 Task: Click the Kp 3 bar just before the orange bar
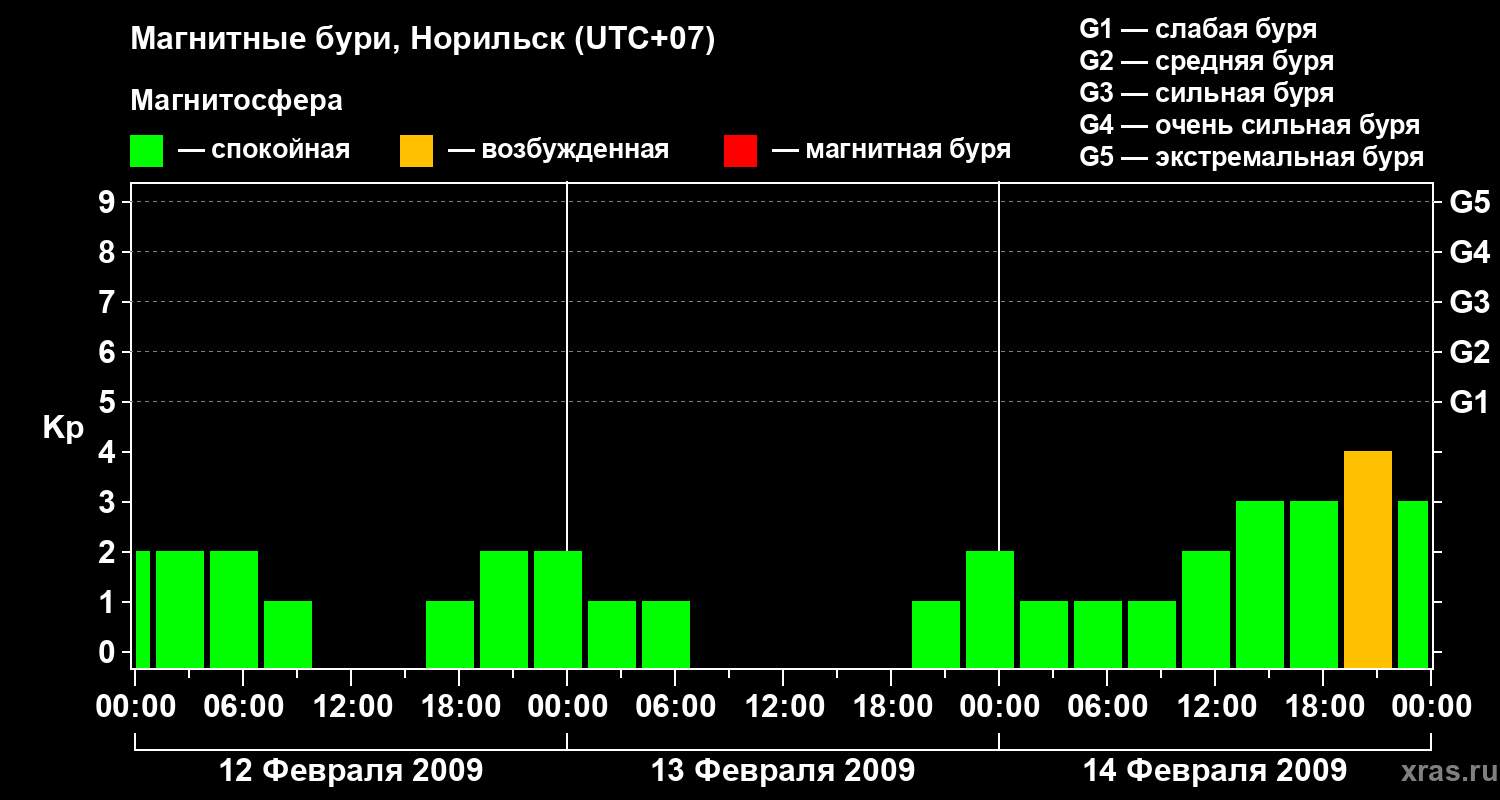coord(1314,585)
